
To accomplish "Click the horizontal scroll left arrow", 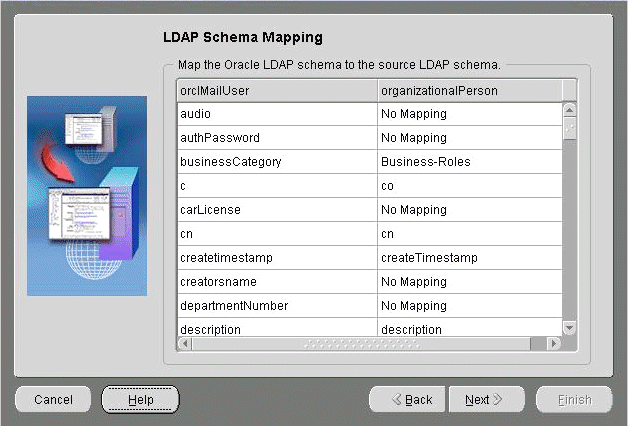I will (x=185, y=344).
